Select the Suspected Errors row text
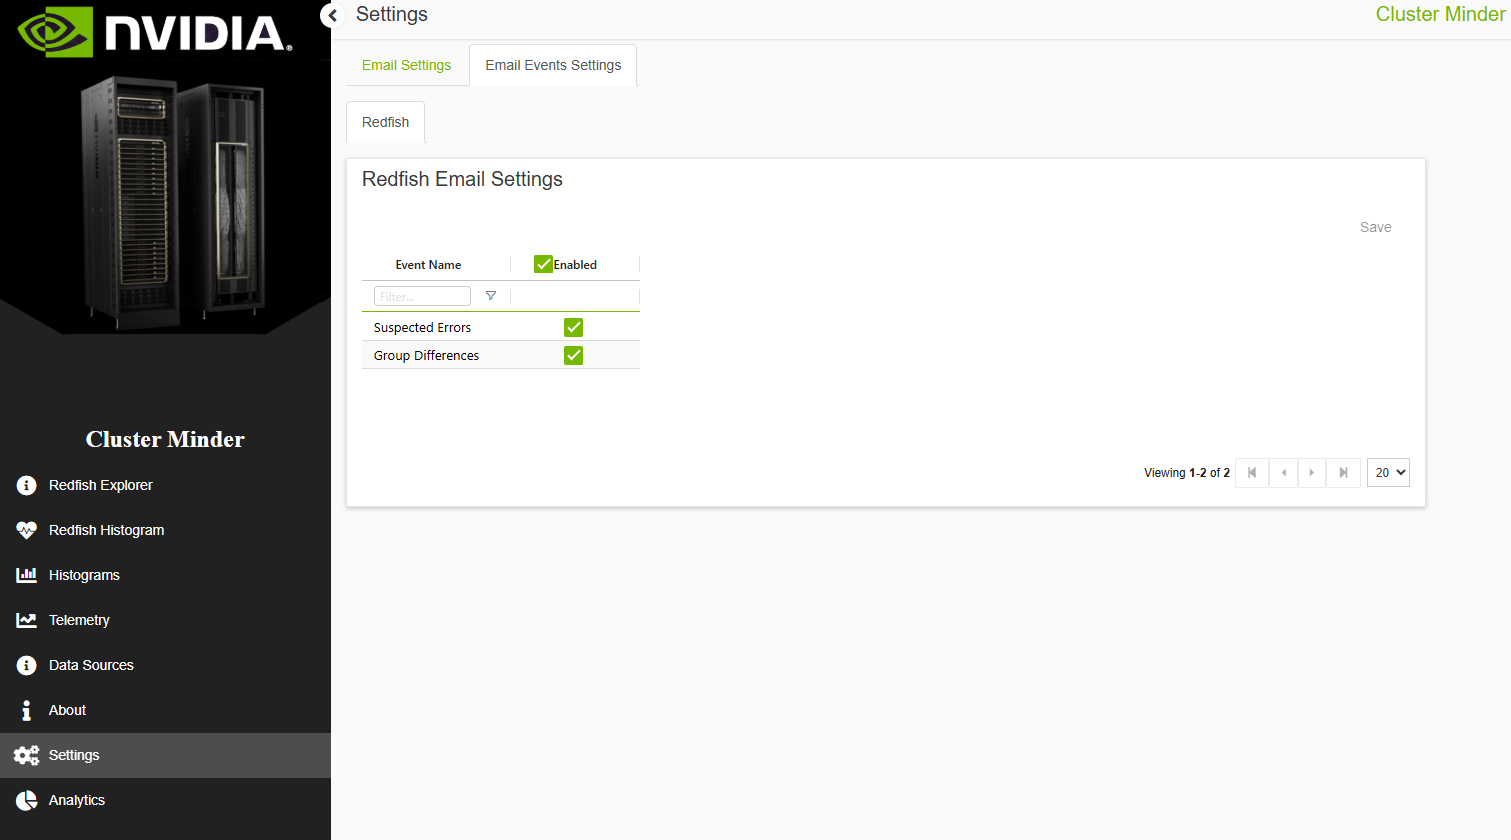 pos(422,328)
